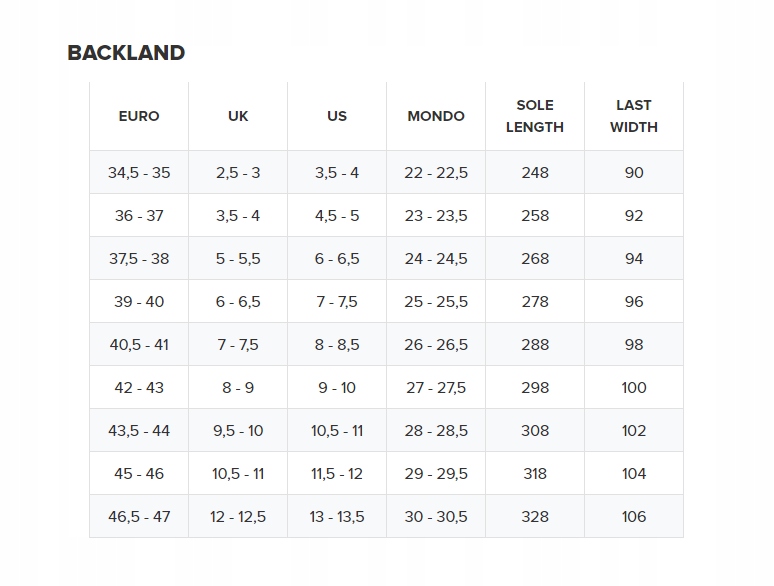Select sole length value 298
Screen dimensions: 774x586
535,388
